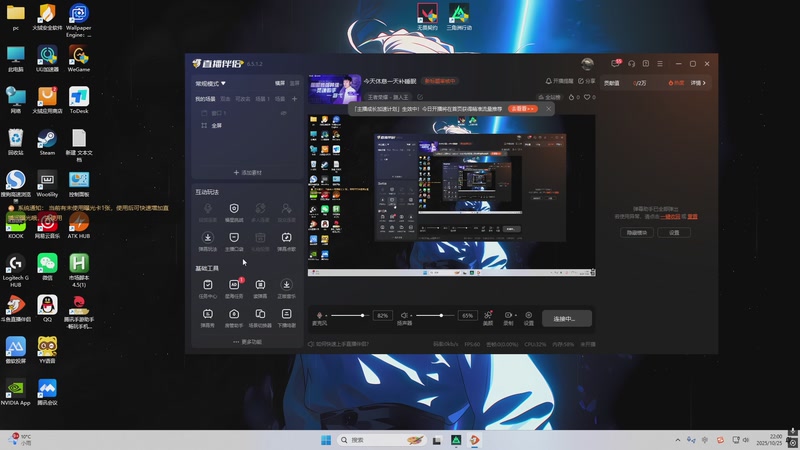Open the 微信 desktop icon
800x450 pixels.
point(47,267)
